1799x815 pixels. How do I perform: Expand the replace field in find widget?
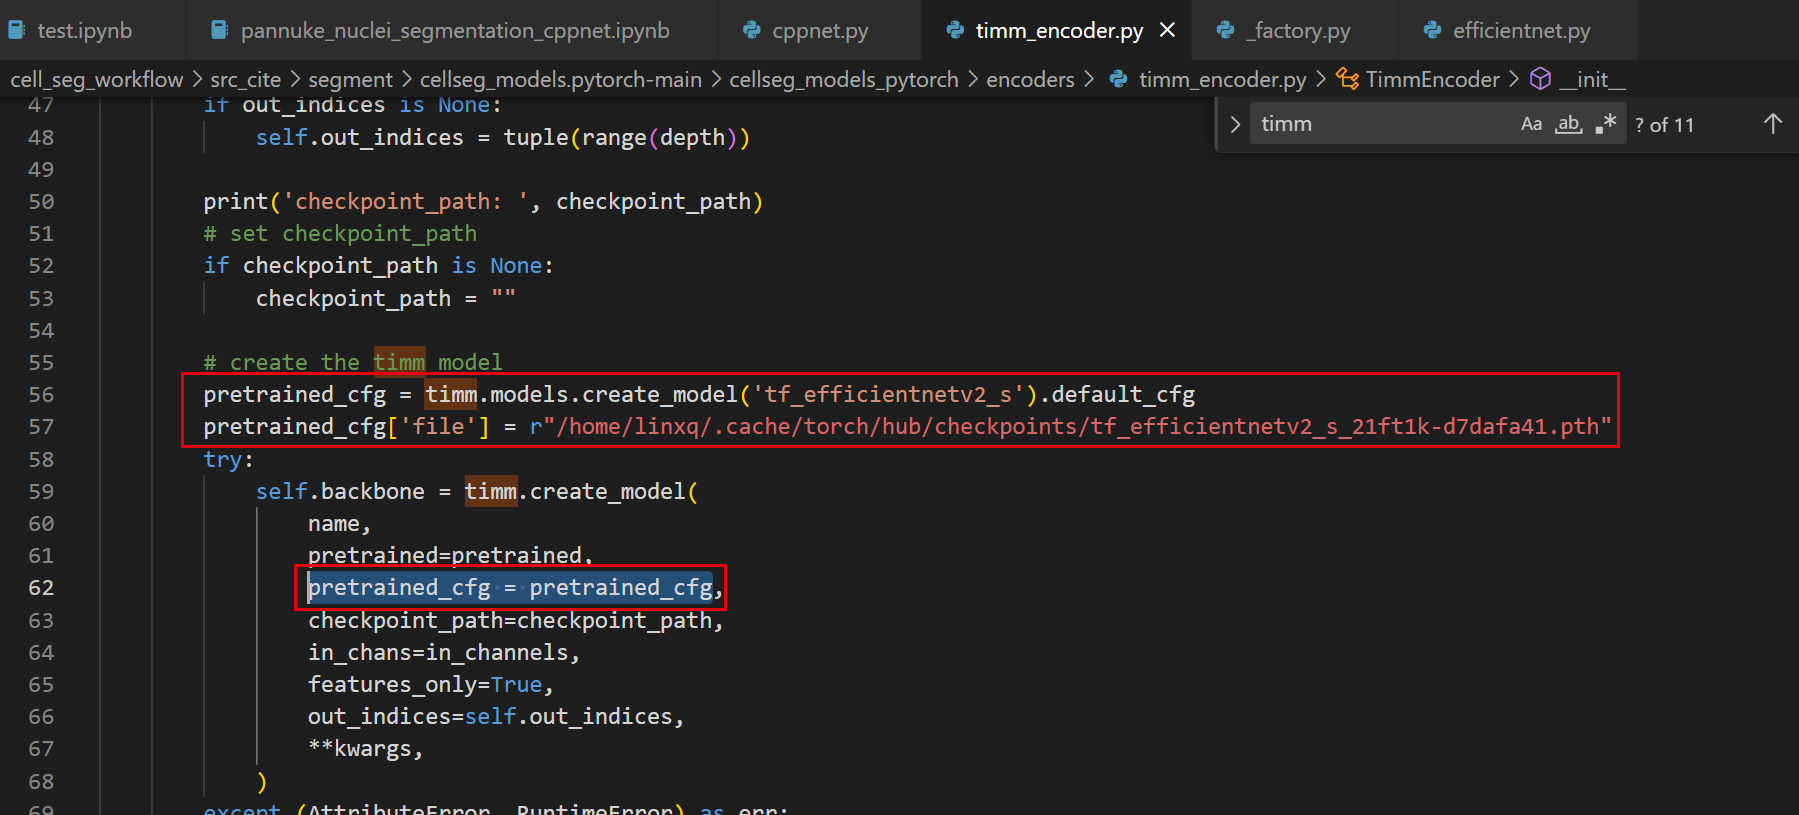(1235, 124)
